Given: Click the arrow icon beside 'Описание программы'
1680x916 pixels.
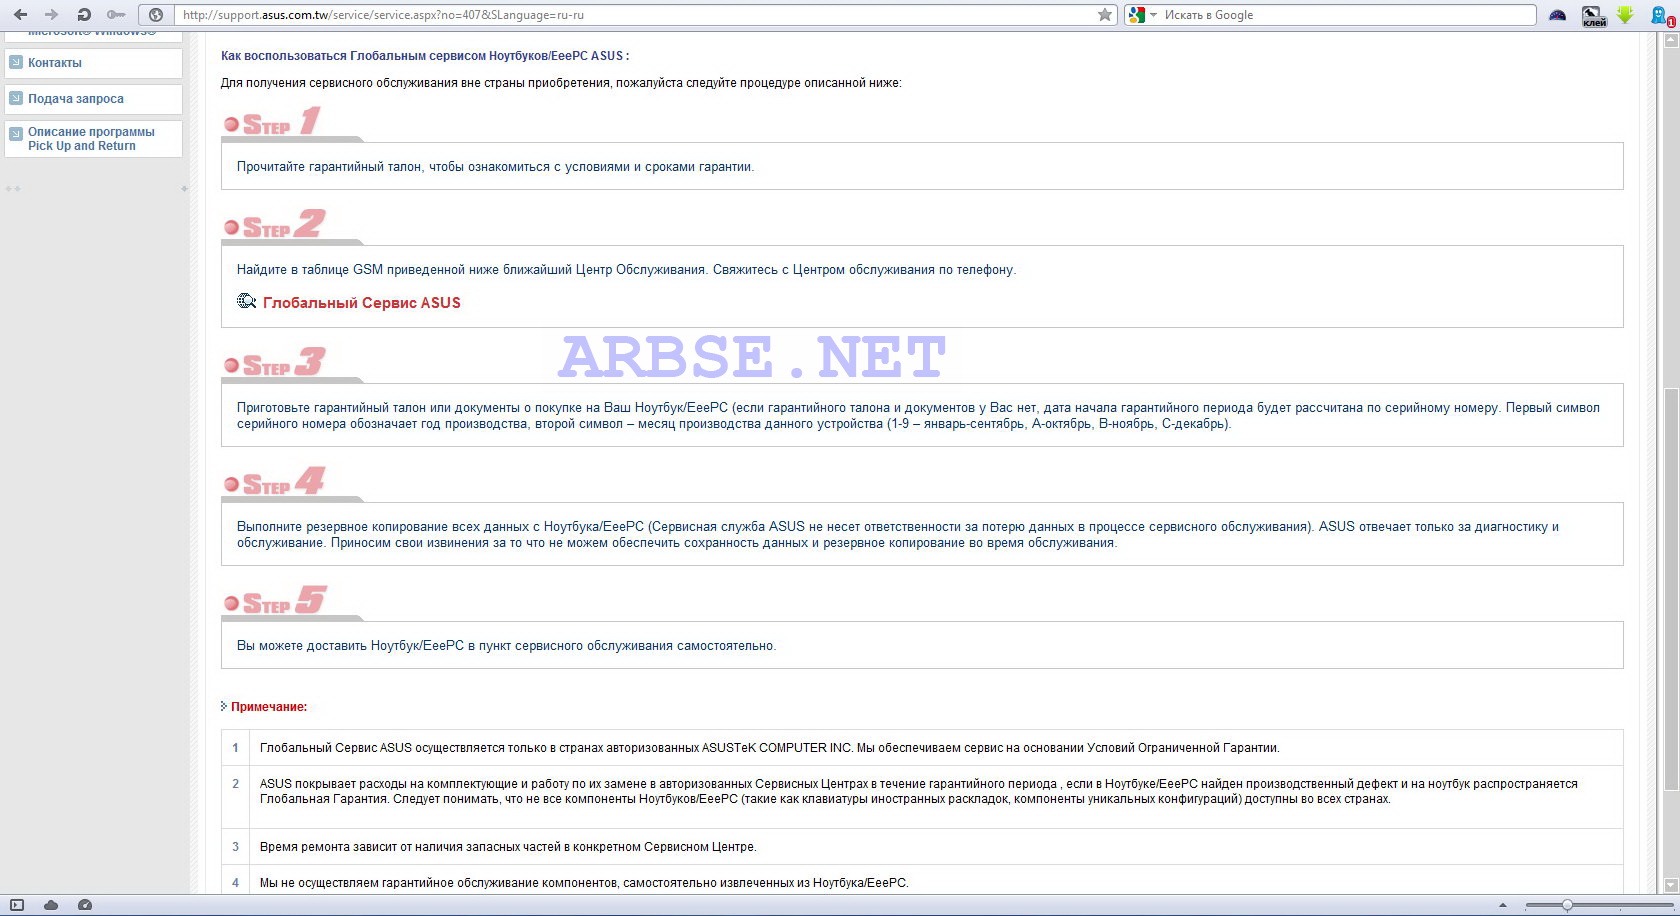Looking at the screenshot, I should pyautogui.click(x=16, y=133).
